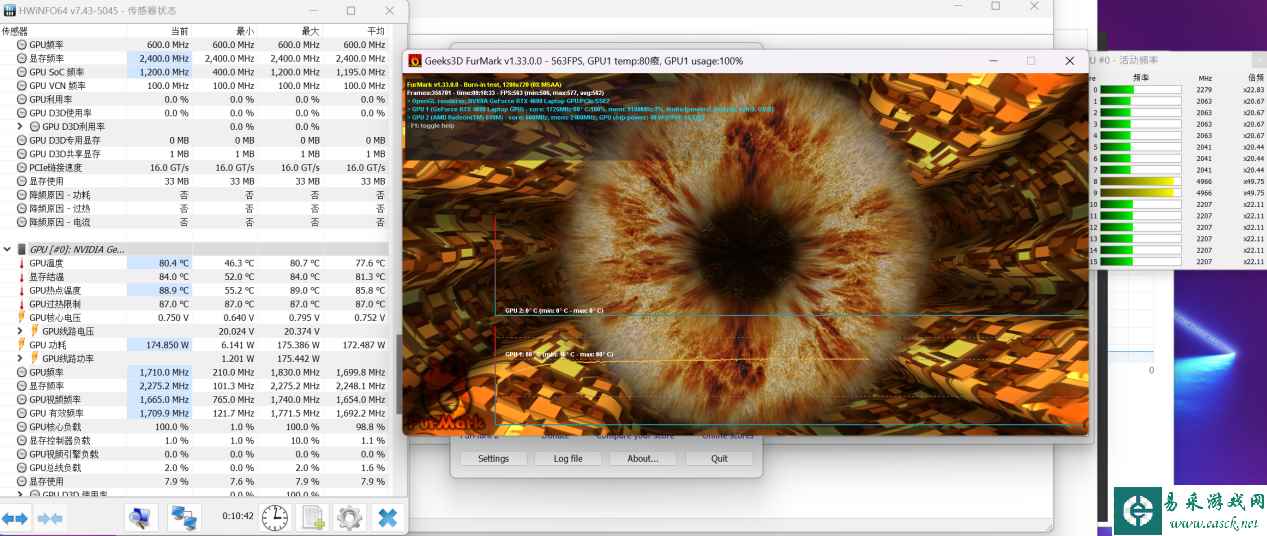Open HWiNFO remote monitor magnifier icon
Screen dimensions: 1267x536
click(x=140, y=517)
